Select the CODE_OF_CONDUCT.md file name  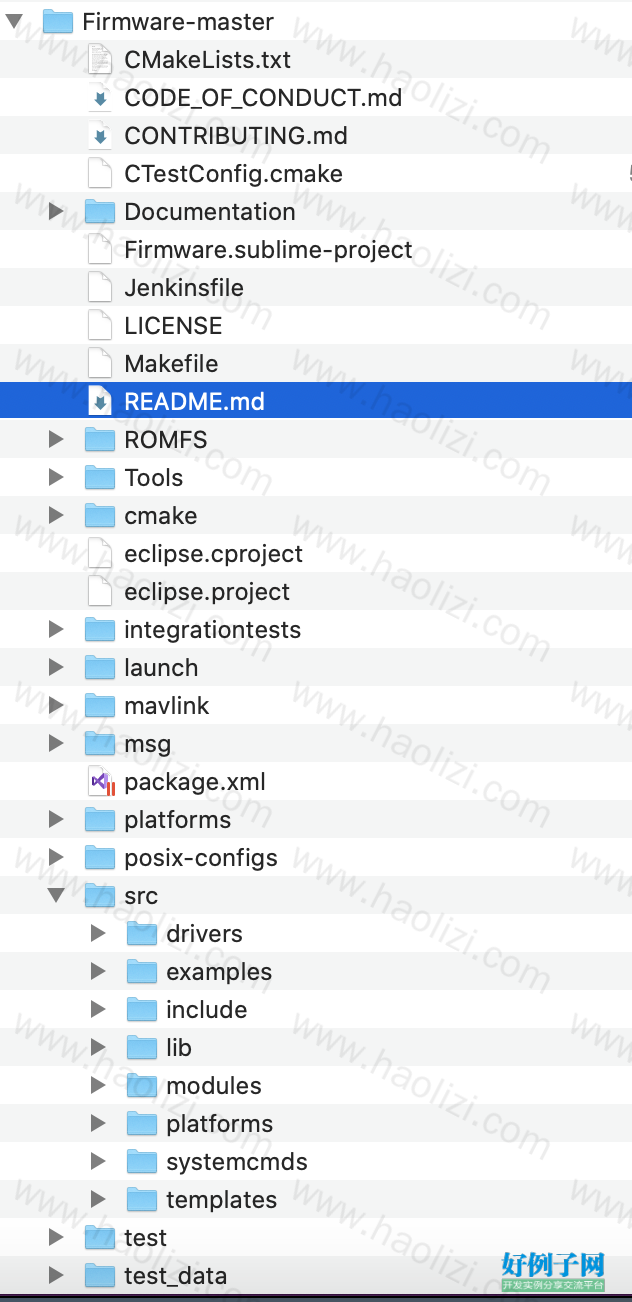pyautogui.click(x=263, y=98)
